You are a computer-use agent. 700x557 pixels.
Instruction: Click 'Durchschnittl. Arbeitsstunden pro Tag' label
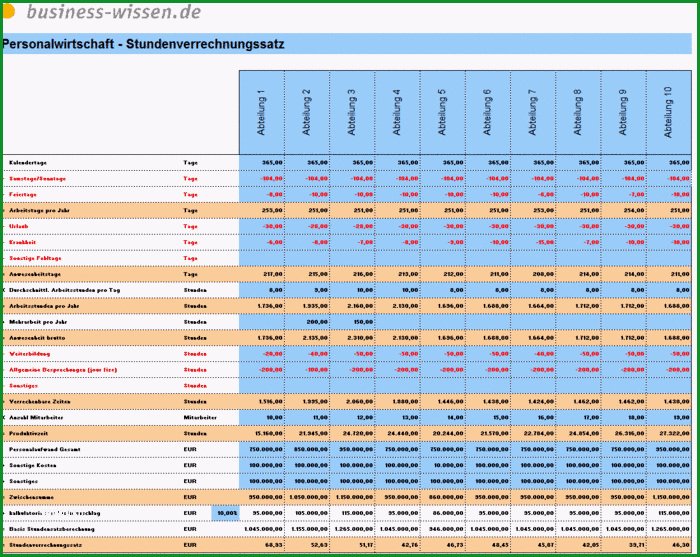tap(64, 290)
